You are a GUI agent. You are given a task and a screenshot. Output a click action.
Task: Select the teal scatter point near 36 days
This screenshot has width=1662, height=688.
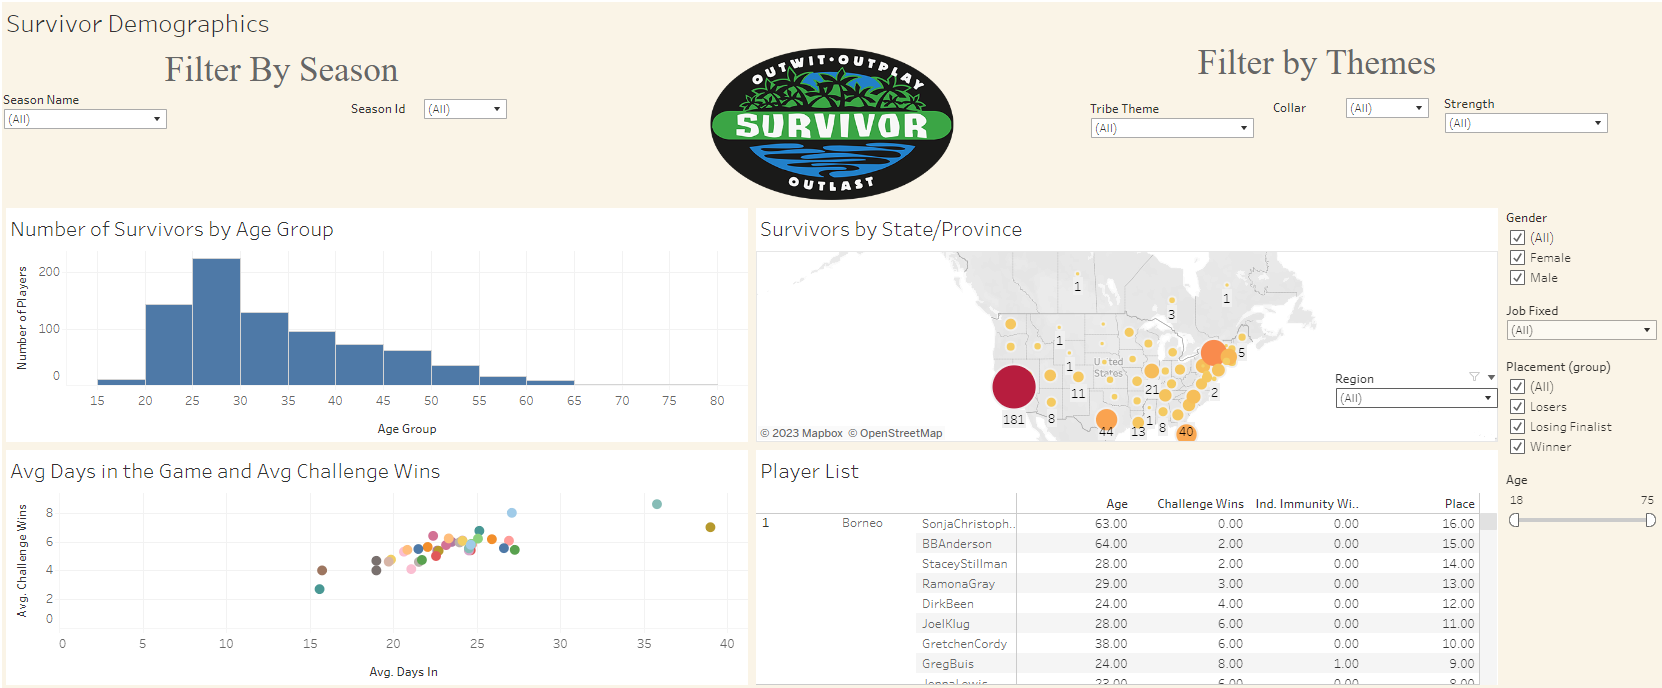[x=657, y=504]
